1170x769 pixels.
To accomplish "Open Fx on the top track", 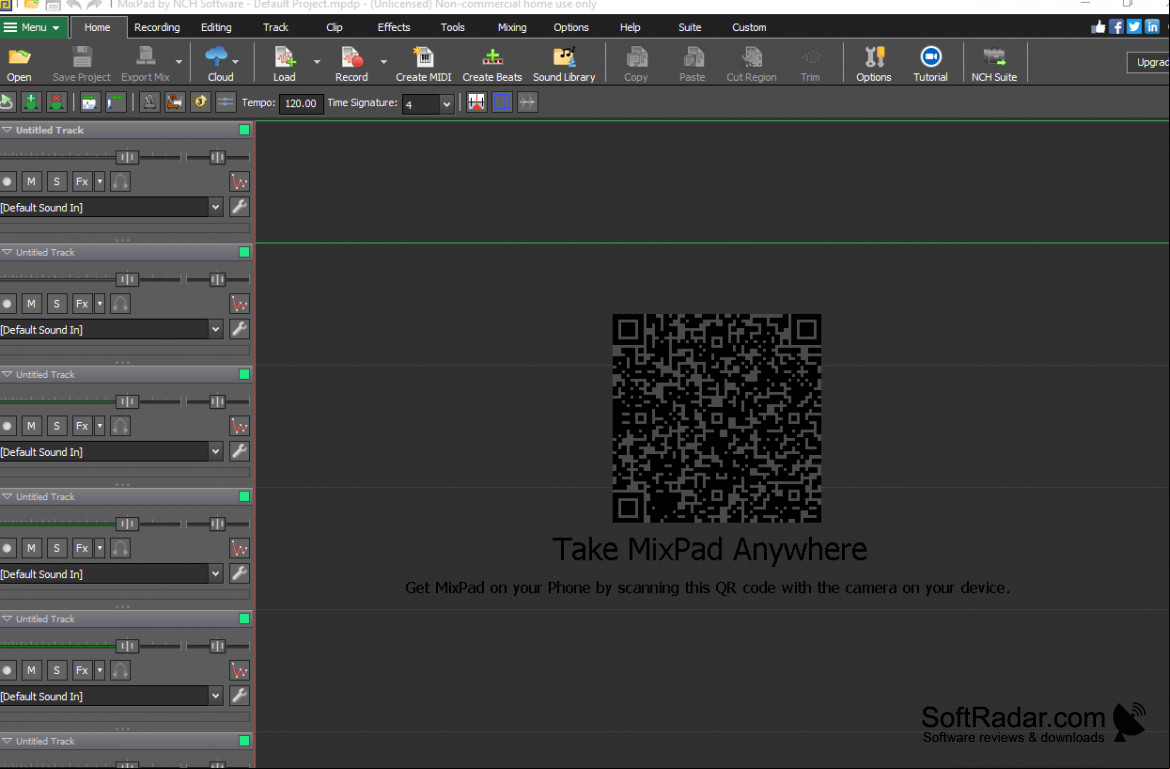I will click(x=82, y=181).
